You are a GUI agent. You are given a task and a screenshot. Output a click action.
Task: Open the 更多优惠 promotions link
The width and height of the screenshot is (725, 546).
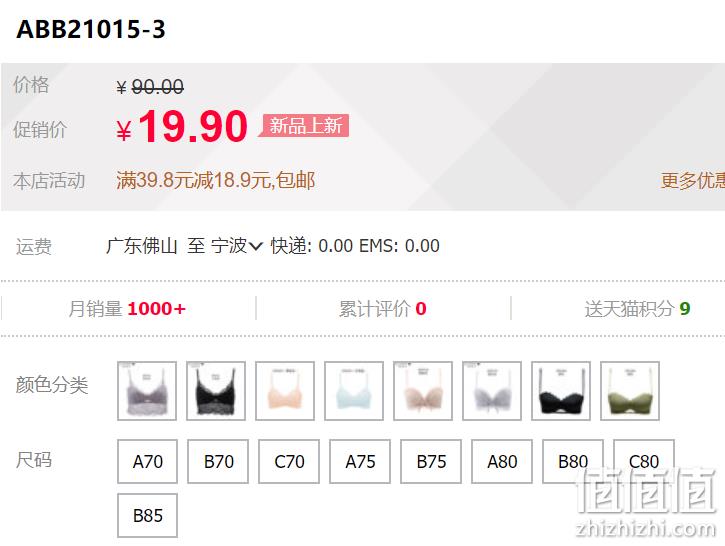point(693,180)
